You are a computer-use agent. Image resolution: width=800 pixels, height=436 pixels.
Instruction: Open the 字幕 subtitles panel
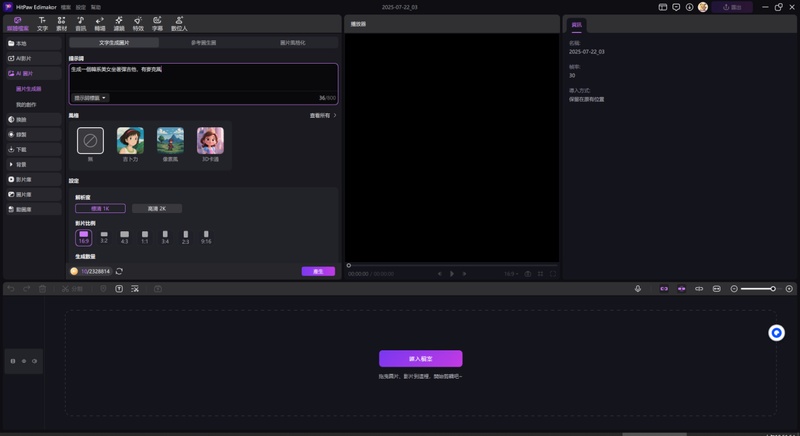(157, 23)
